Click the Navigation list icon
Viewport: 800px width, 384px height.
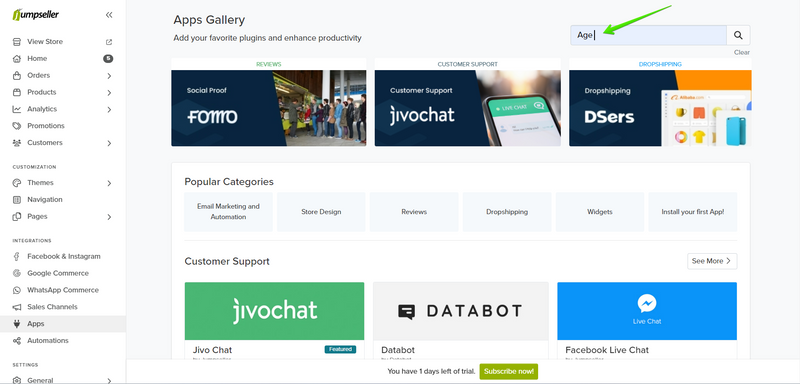17,199
